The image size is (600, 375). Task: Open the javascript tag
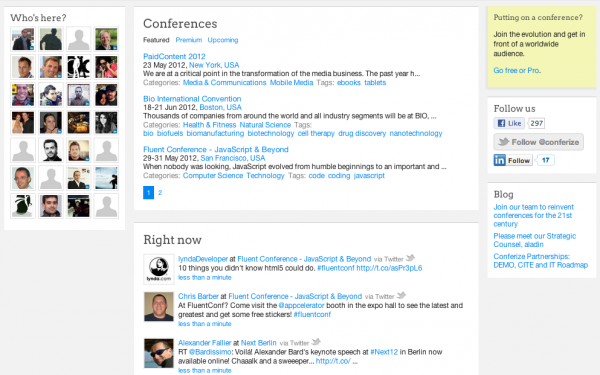[369, 176]
